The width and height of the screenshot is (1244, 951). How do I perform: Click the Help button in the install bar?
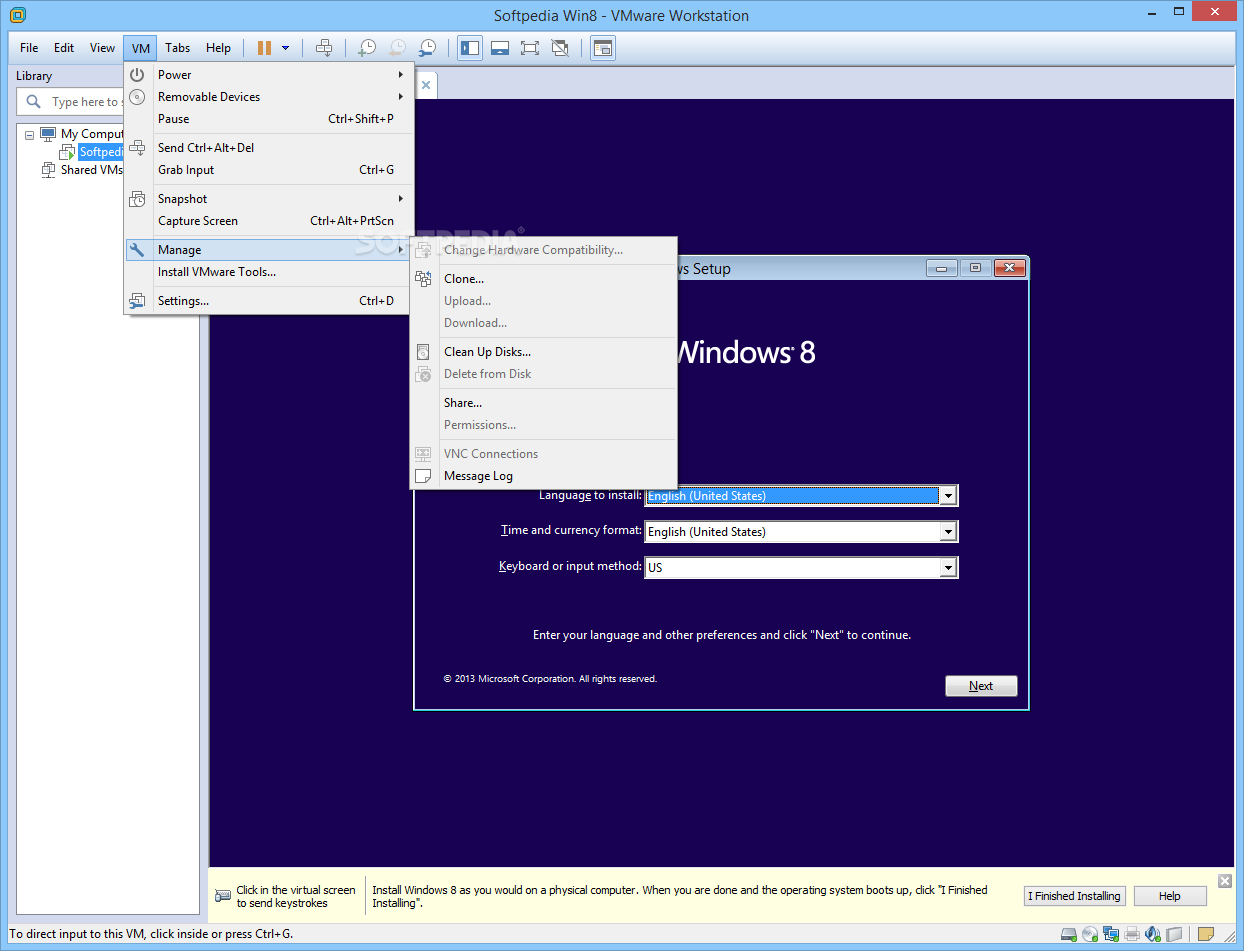[x=1170, y=896]
